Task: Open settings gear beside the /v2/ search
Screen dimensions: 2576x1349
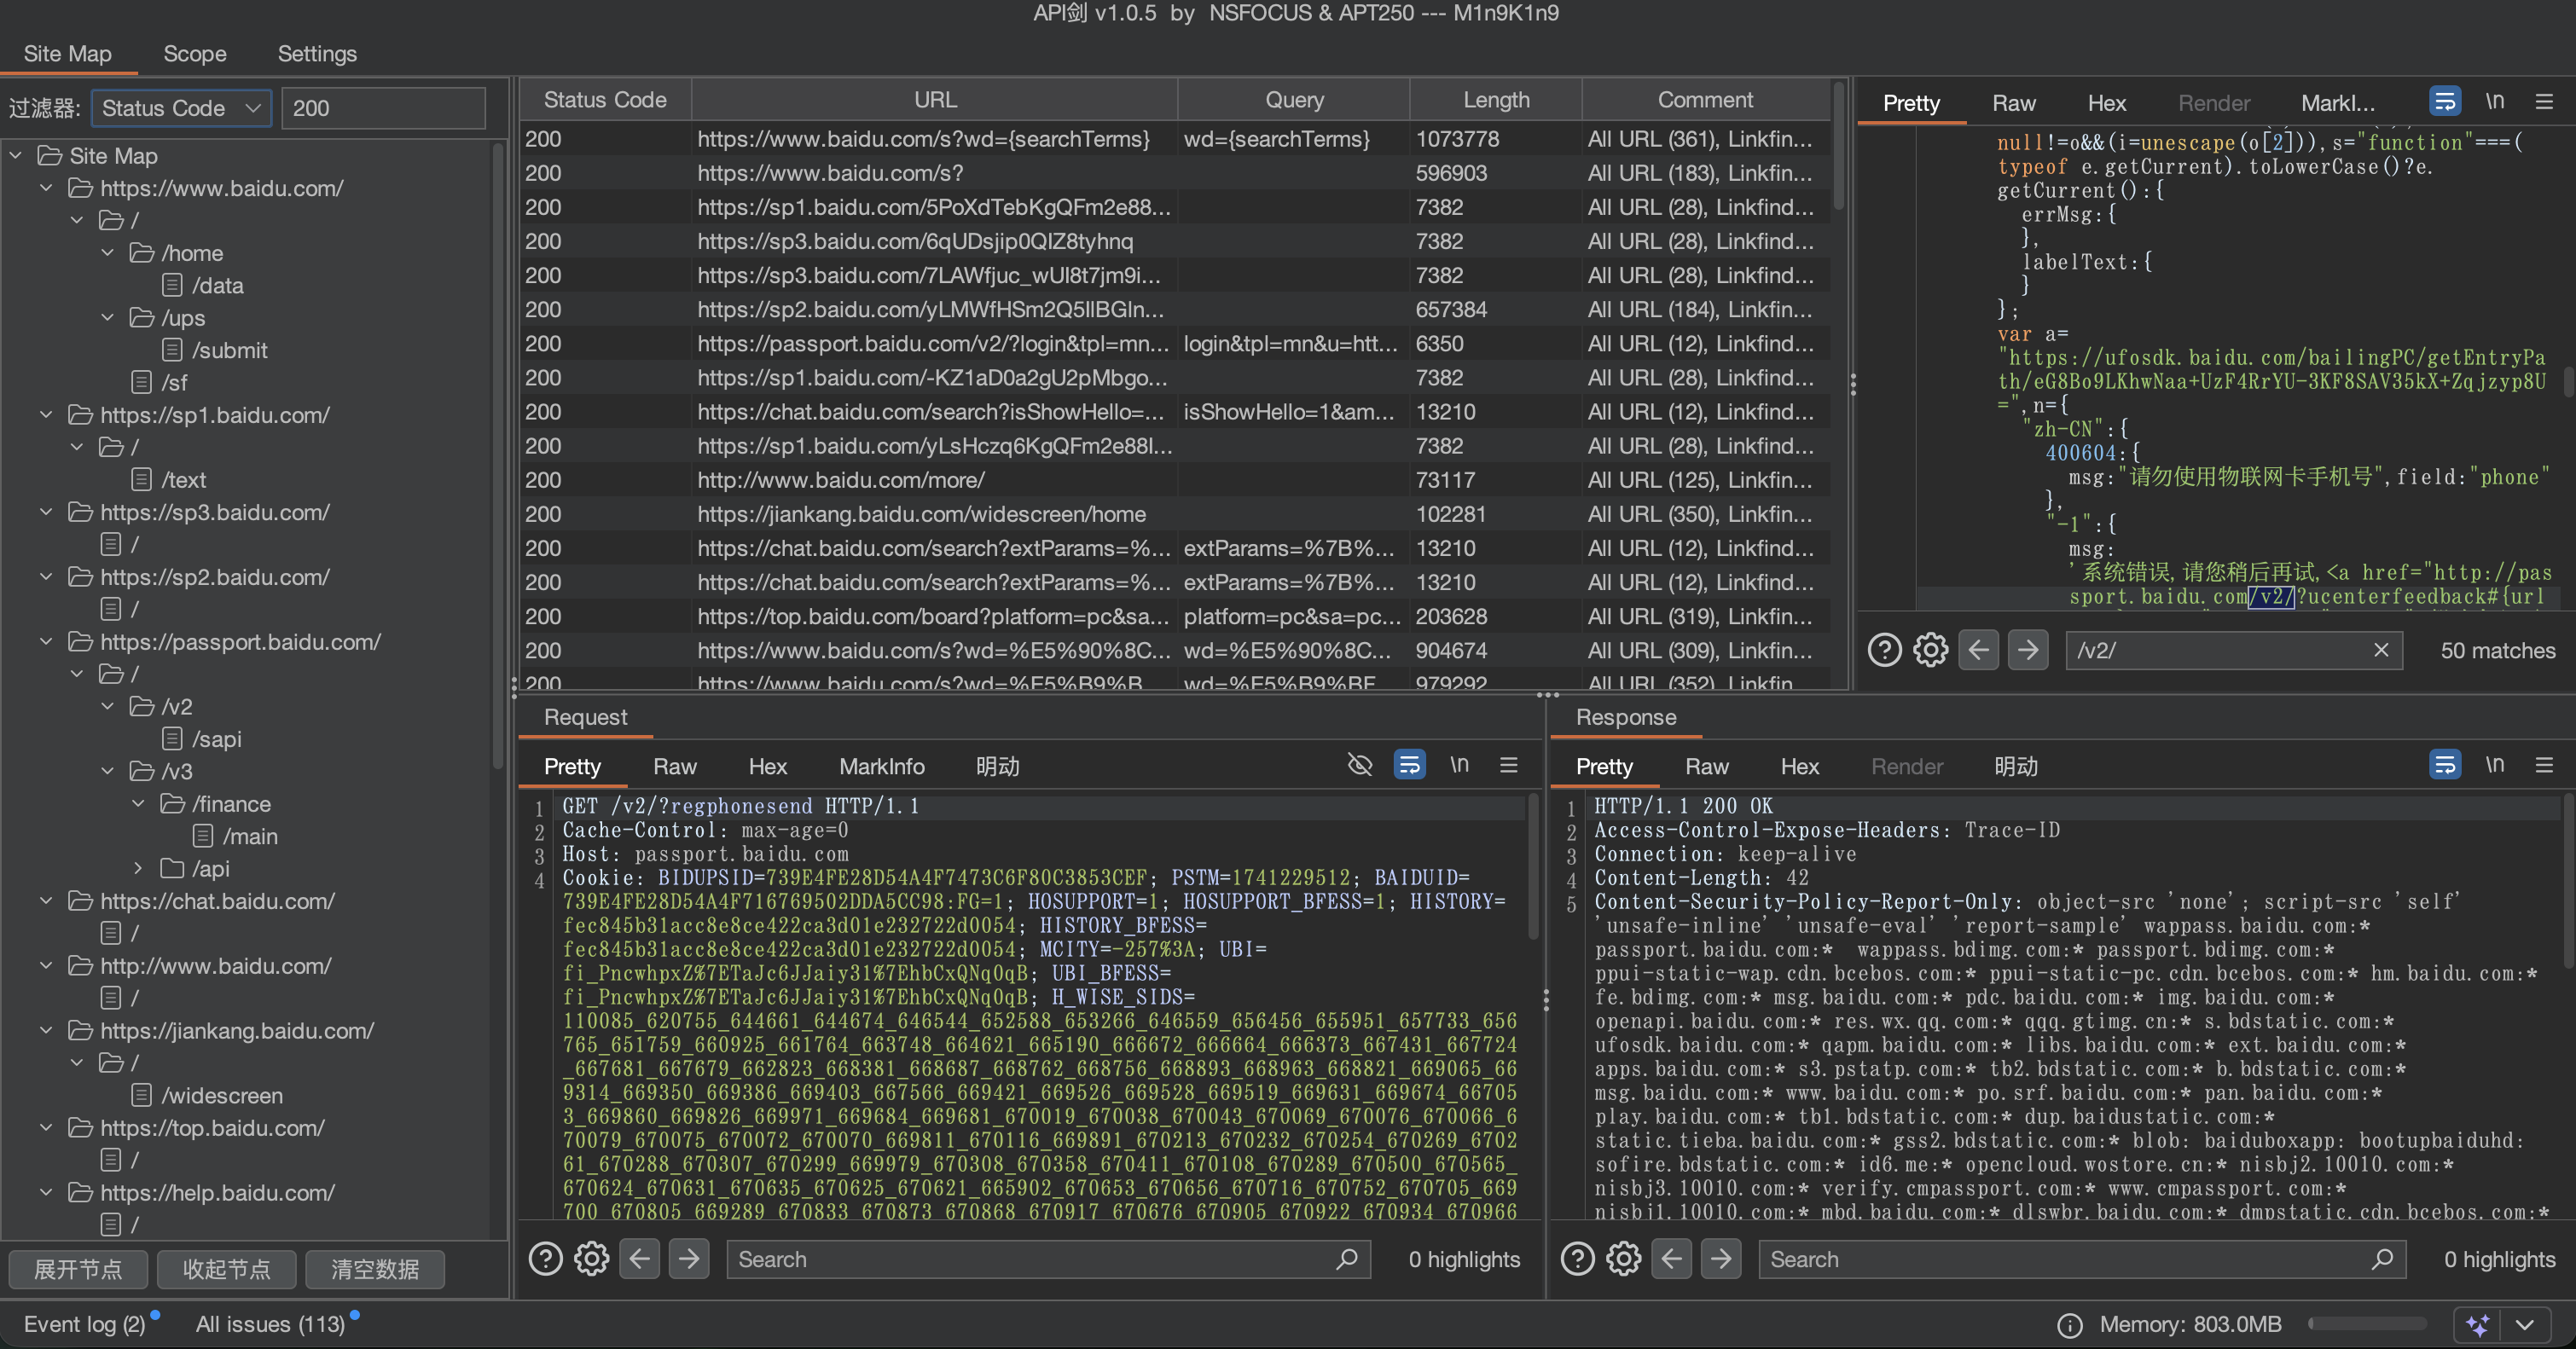Action: [x=1931, y=650]
